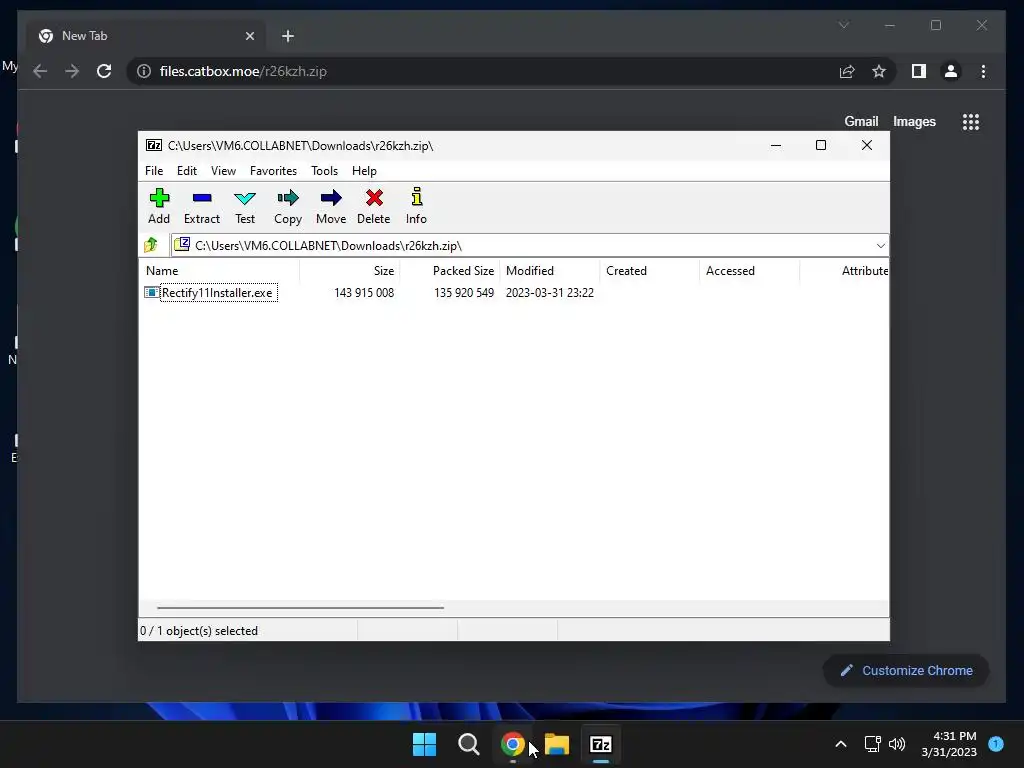Open Chrome three-dot menu

[984, 71]
